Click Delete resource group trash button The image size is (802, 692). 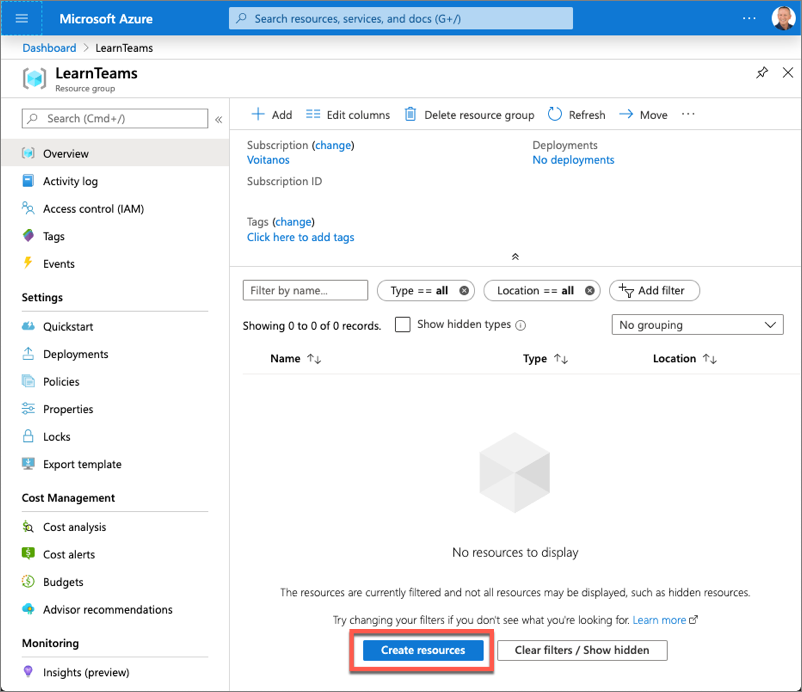[469, 115]
